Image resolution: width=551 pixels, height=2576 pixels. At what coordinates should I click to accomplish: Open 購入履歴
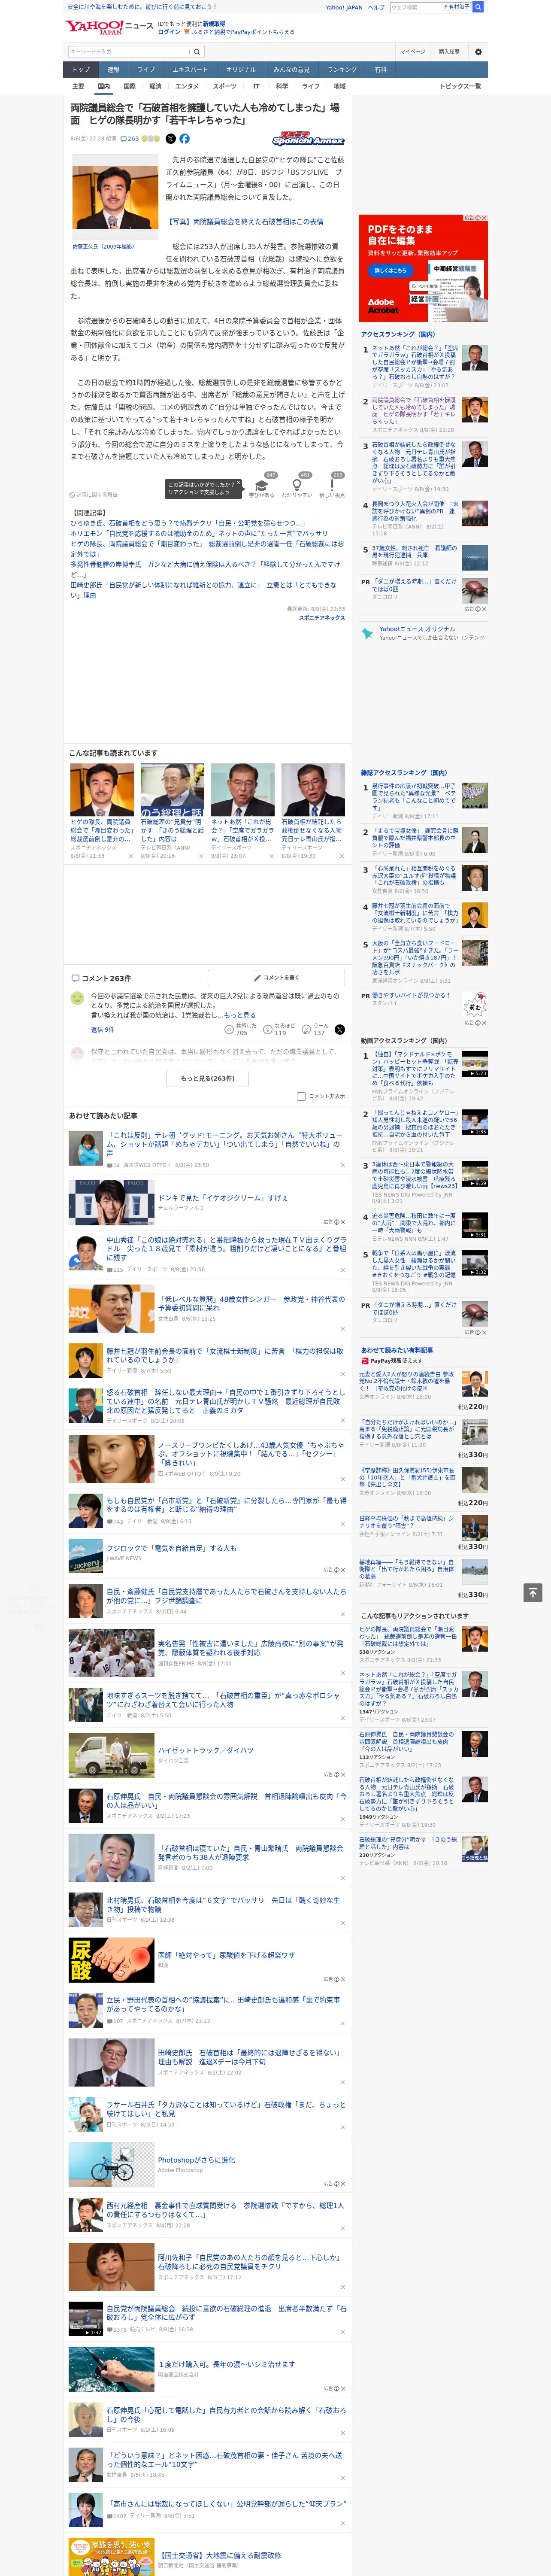click(449, 51)
